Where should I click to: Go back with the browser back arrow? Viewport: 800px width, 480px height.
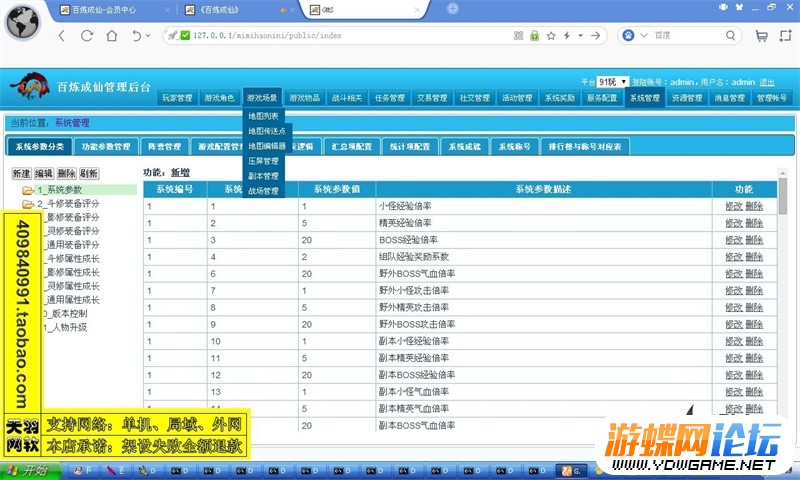coord(62,36)
